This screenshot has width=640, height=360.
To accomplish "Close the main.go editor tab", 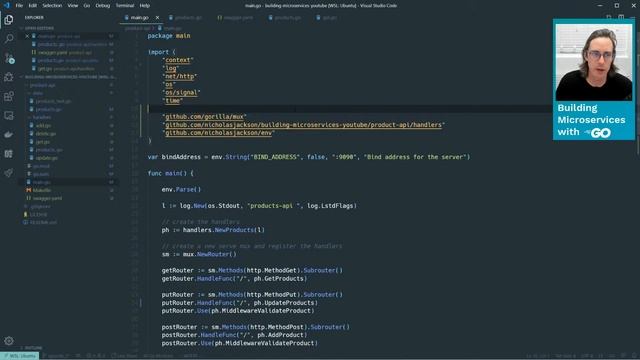I will 157,18.
